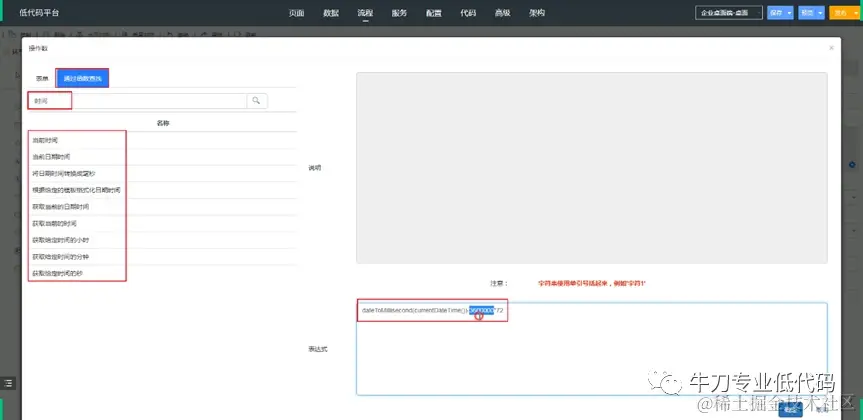Select the 当前时间 function row
The image size is (863, 420).
[162, 140]
